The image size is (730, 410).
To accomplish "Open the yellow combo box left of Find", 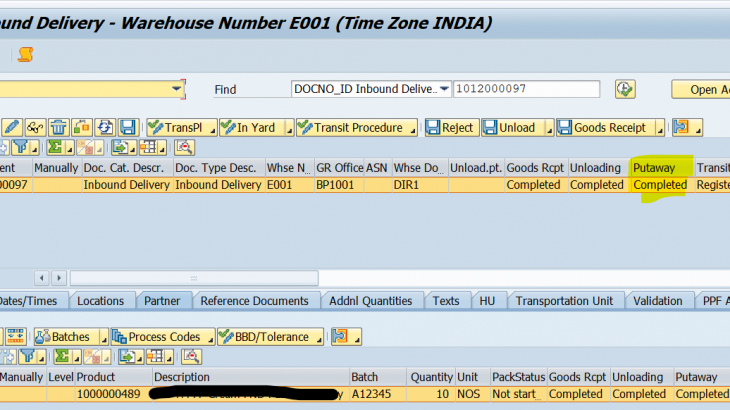I will [176, 88].
